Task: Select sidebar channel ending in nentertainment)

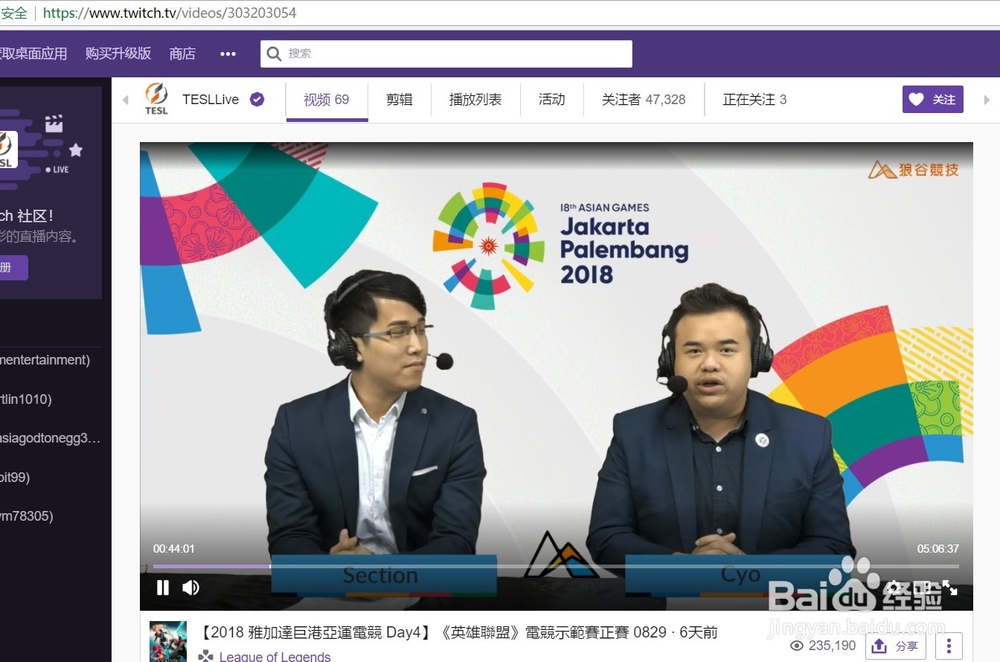Action: tap(45, 360)
